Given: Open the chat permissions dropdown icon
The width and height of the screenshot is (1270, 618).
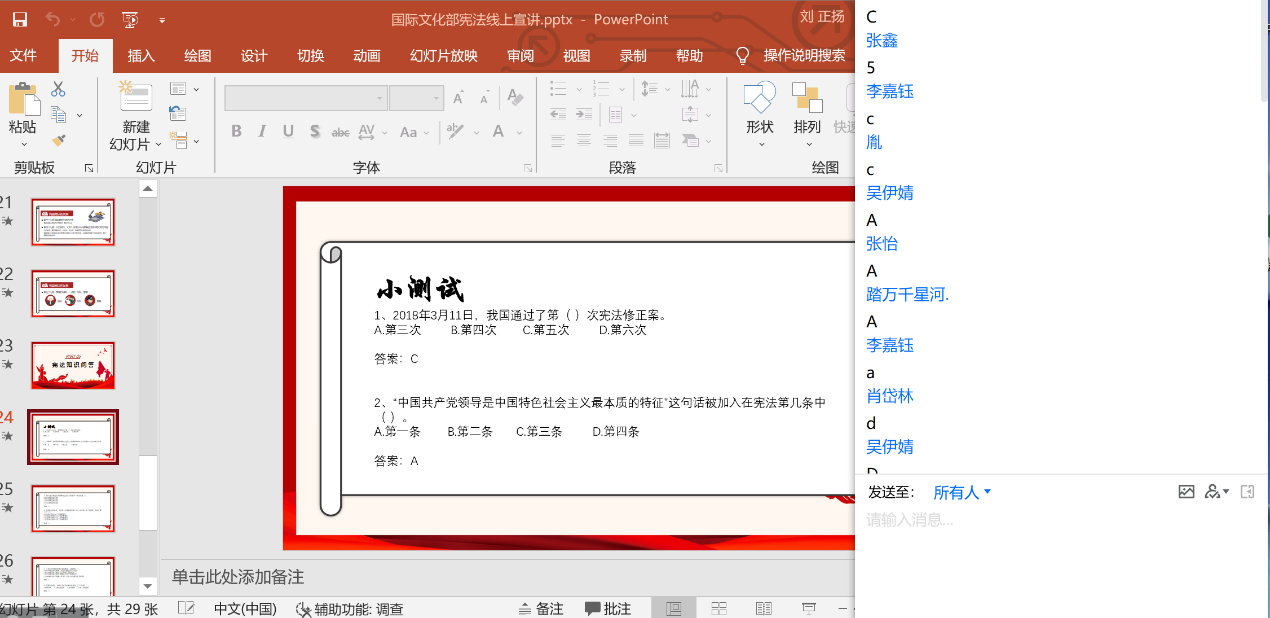Looking at the screenshot, I should [x=1217, y=492].
